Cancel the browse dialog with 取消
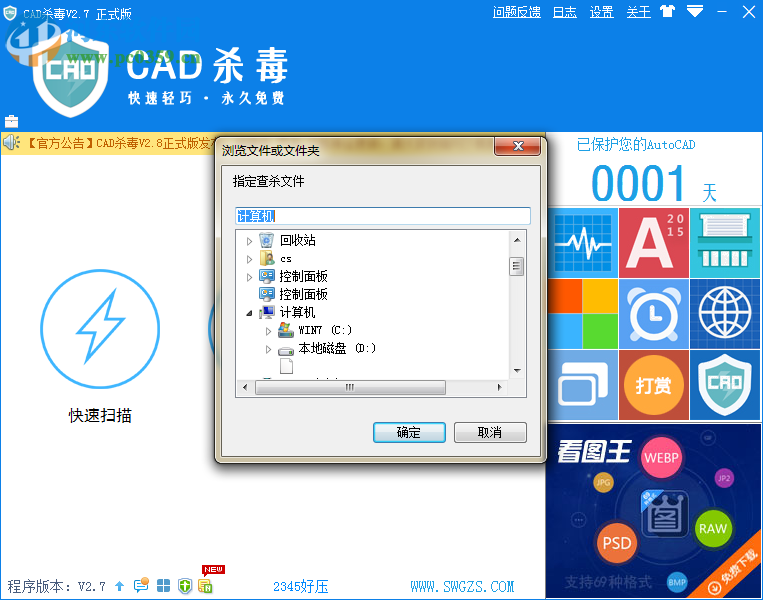Viewport: 763px width, 600px height. pos(490,432)
